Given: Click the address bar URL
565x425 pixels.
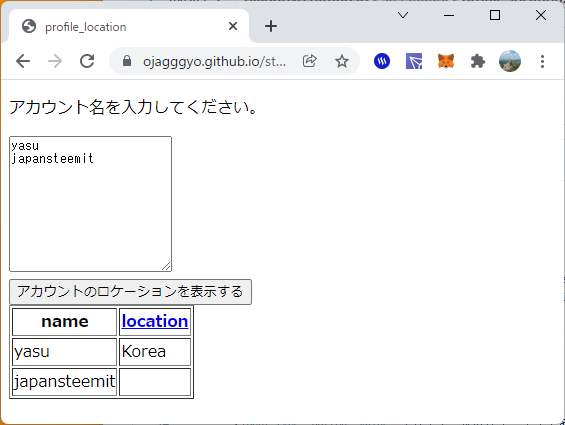Looking at the screenshot, I should (x=214, y=61).
